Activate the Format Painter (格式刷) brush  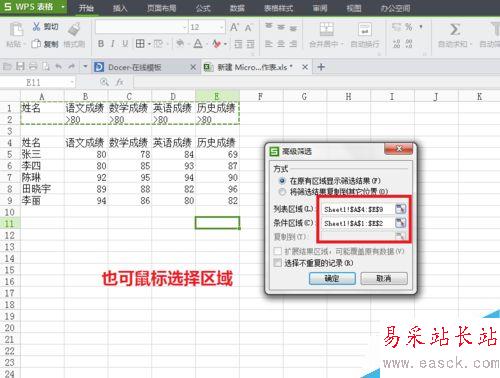pos(74,29)
